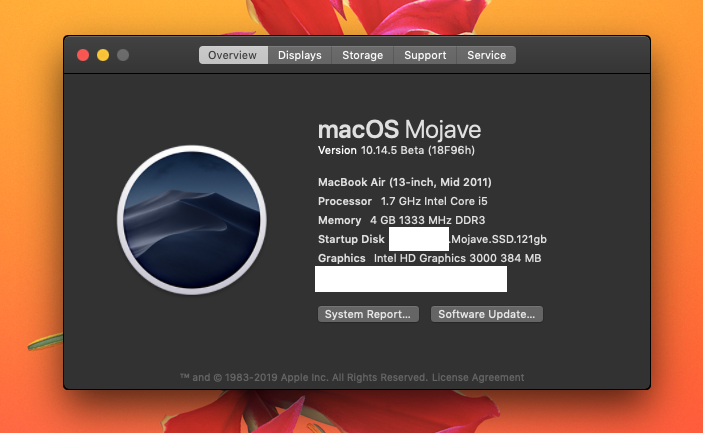Open the License Agreement link
Screen dimensions: 703x433
coord(478,377)
